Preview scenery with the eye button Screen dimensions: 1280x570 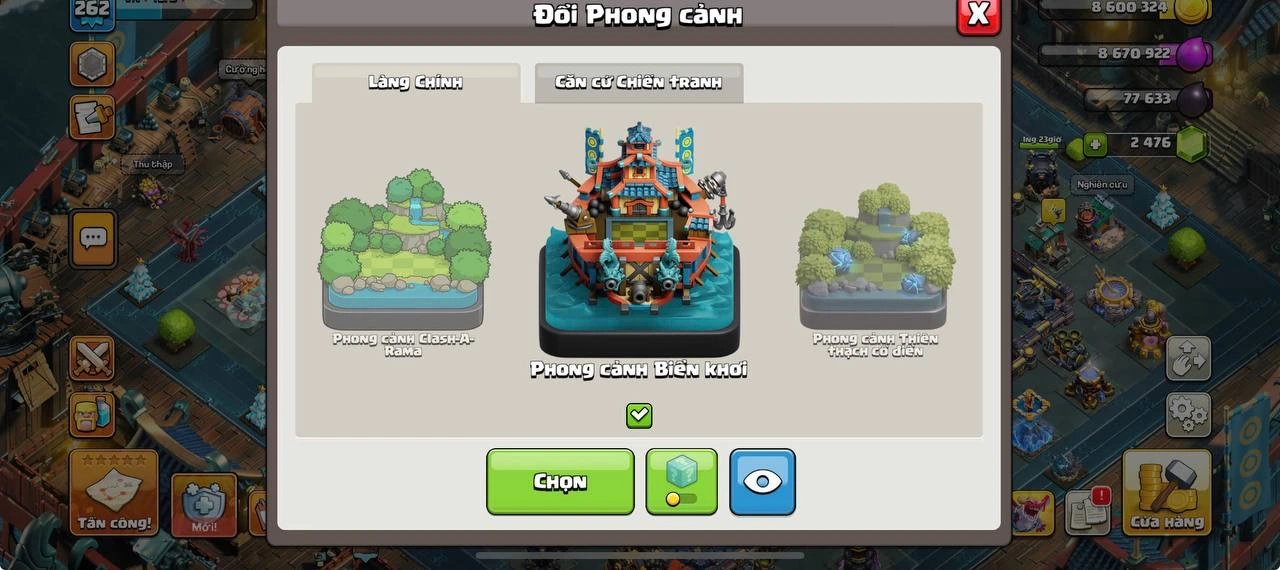click(x=762, y=482)
